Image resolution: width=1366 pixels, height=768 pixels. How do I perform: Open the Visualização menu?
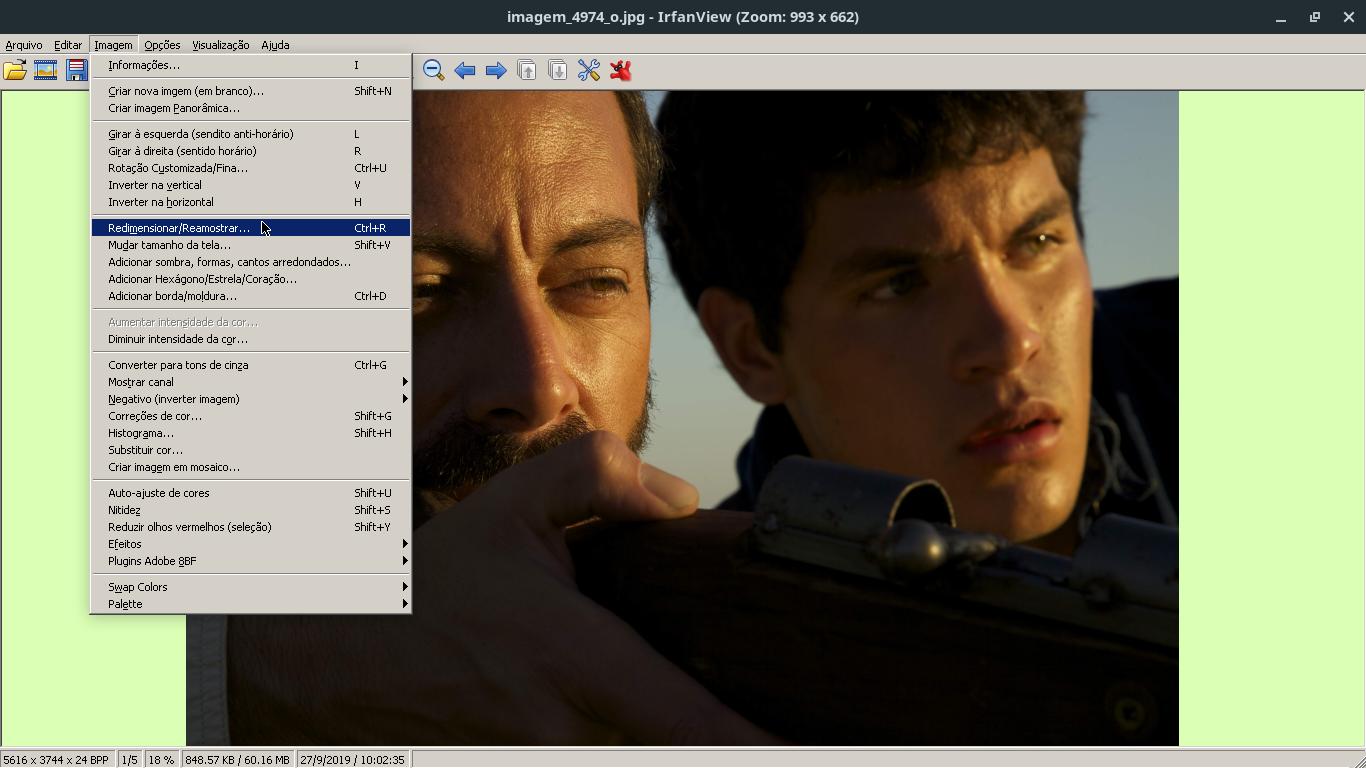click(x=220, y=45)
